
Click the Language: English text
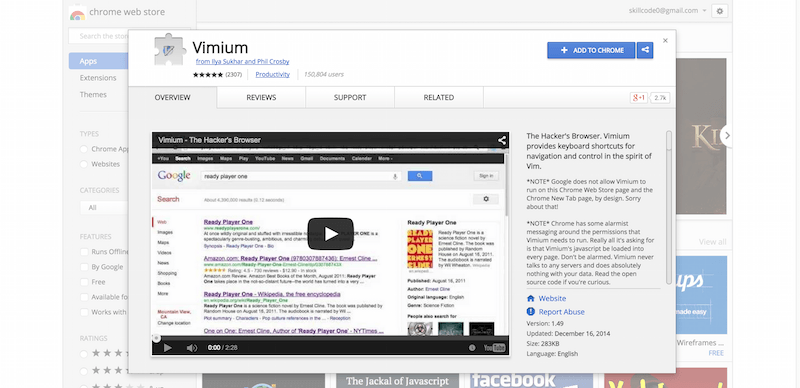(552, 354)
